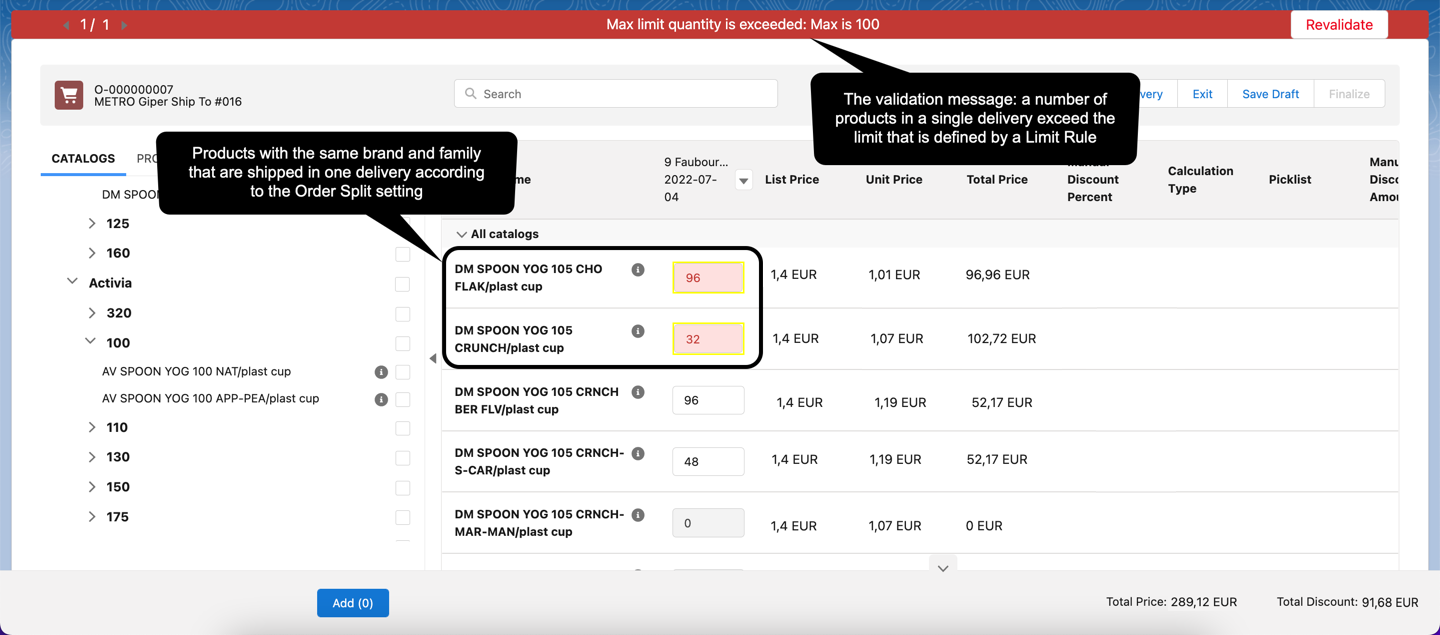Viewport: 1440px width, 635px height.
Task: Click info icon for DM SPOON YOG 105 CRNCH-S-CAR
Action: point(638,452)
